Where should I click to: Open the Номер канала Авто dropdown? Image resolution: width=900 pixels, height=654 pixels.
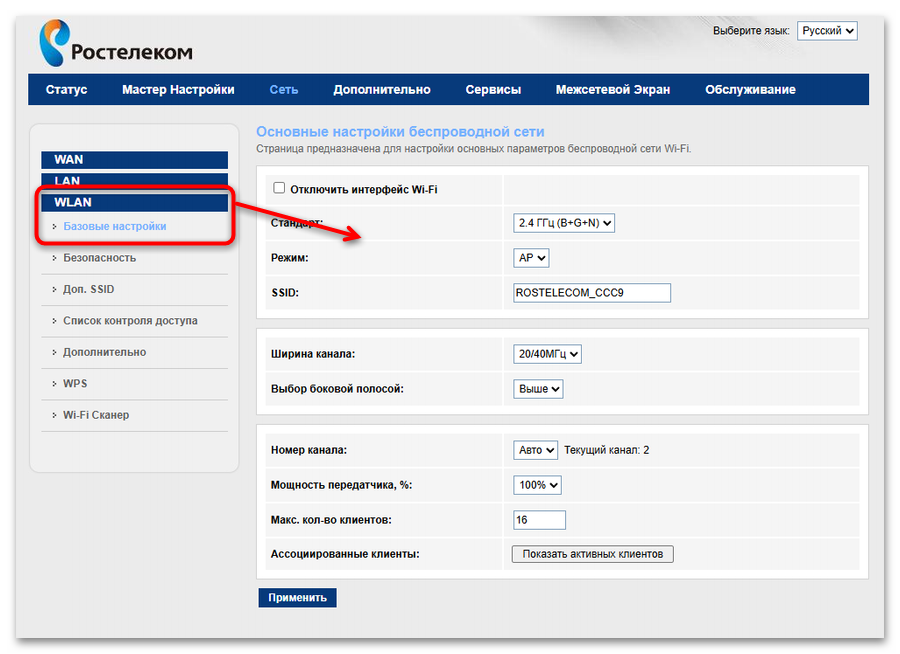535,450
